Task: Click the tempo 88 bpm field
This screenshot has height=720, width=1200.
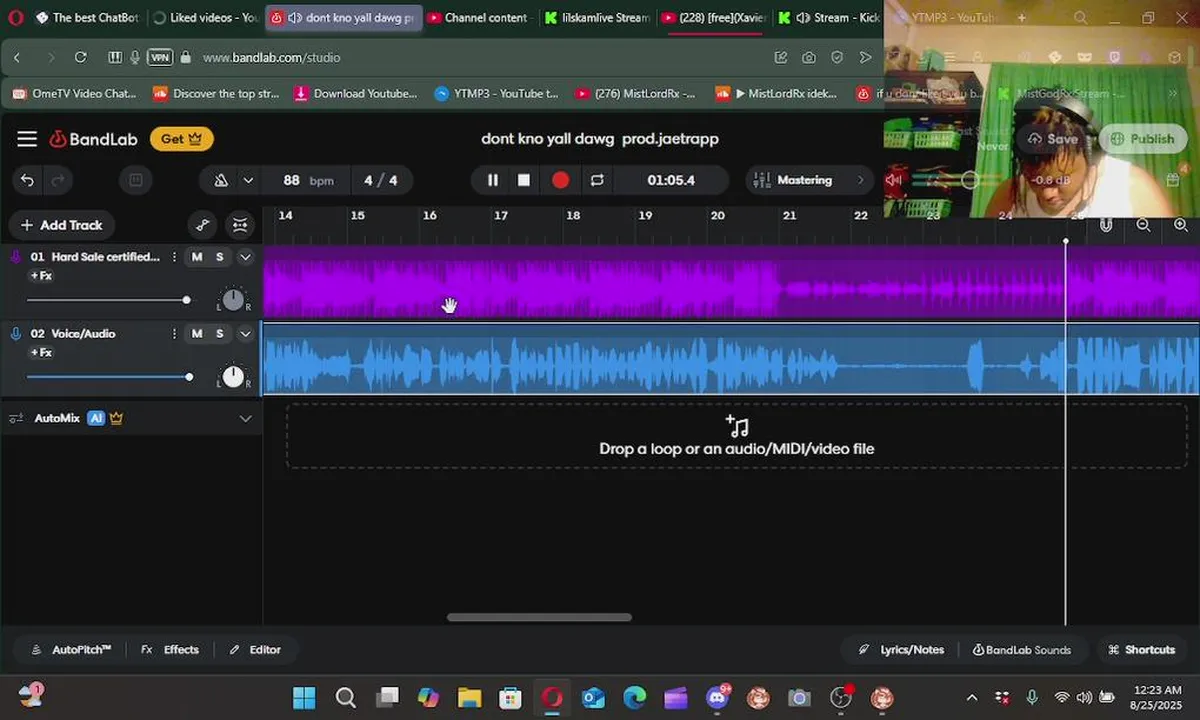Action: tap(308, 180)
